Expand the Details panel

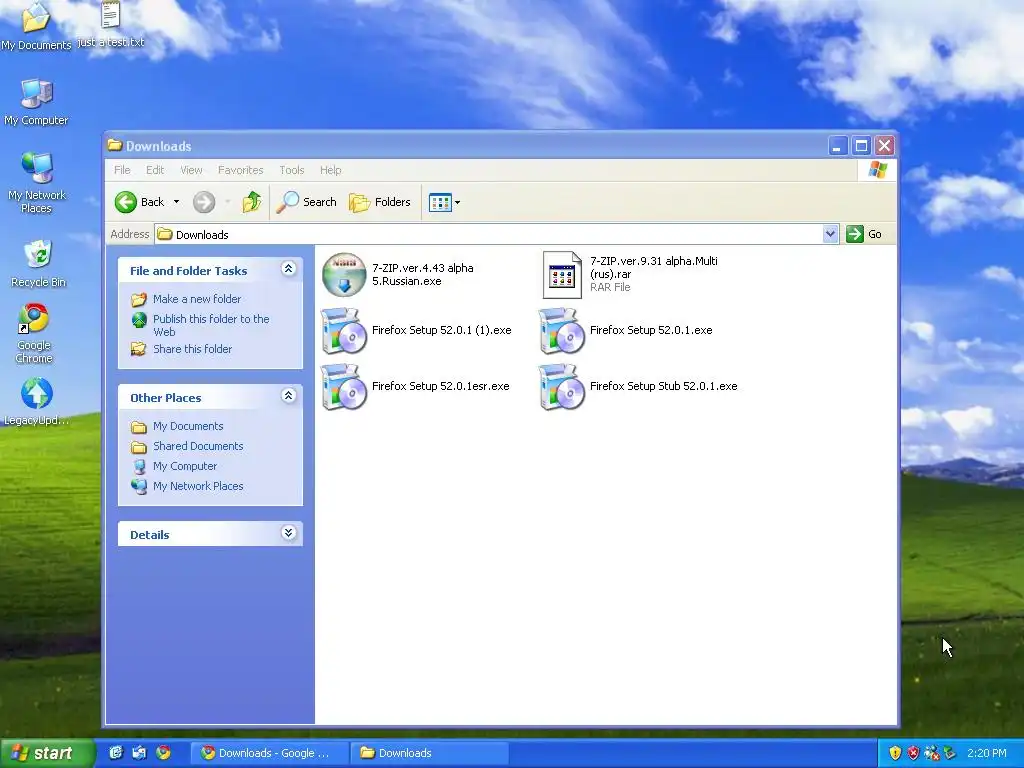pos(288,533)
